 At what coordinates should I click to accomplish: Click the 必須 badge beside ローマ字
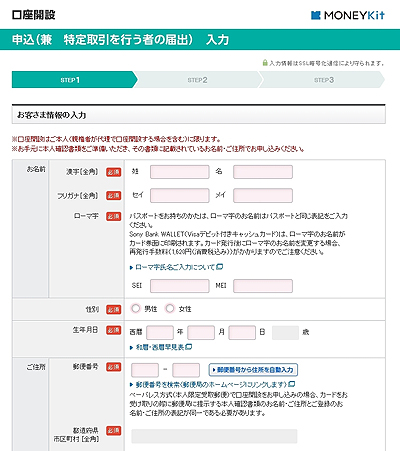(114, 216)
